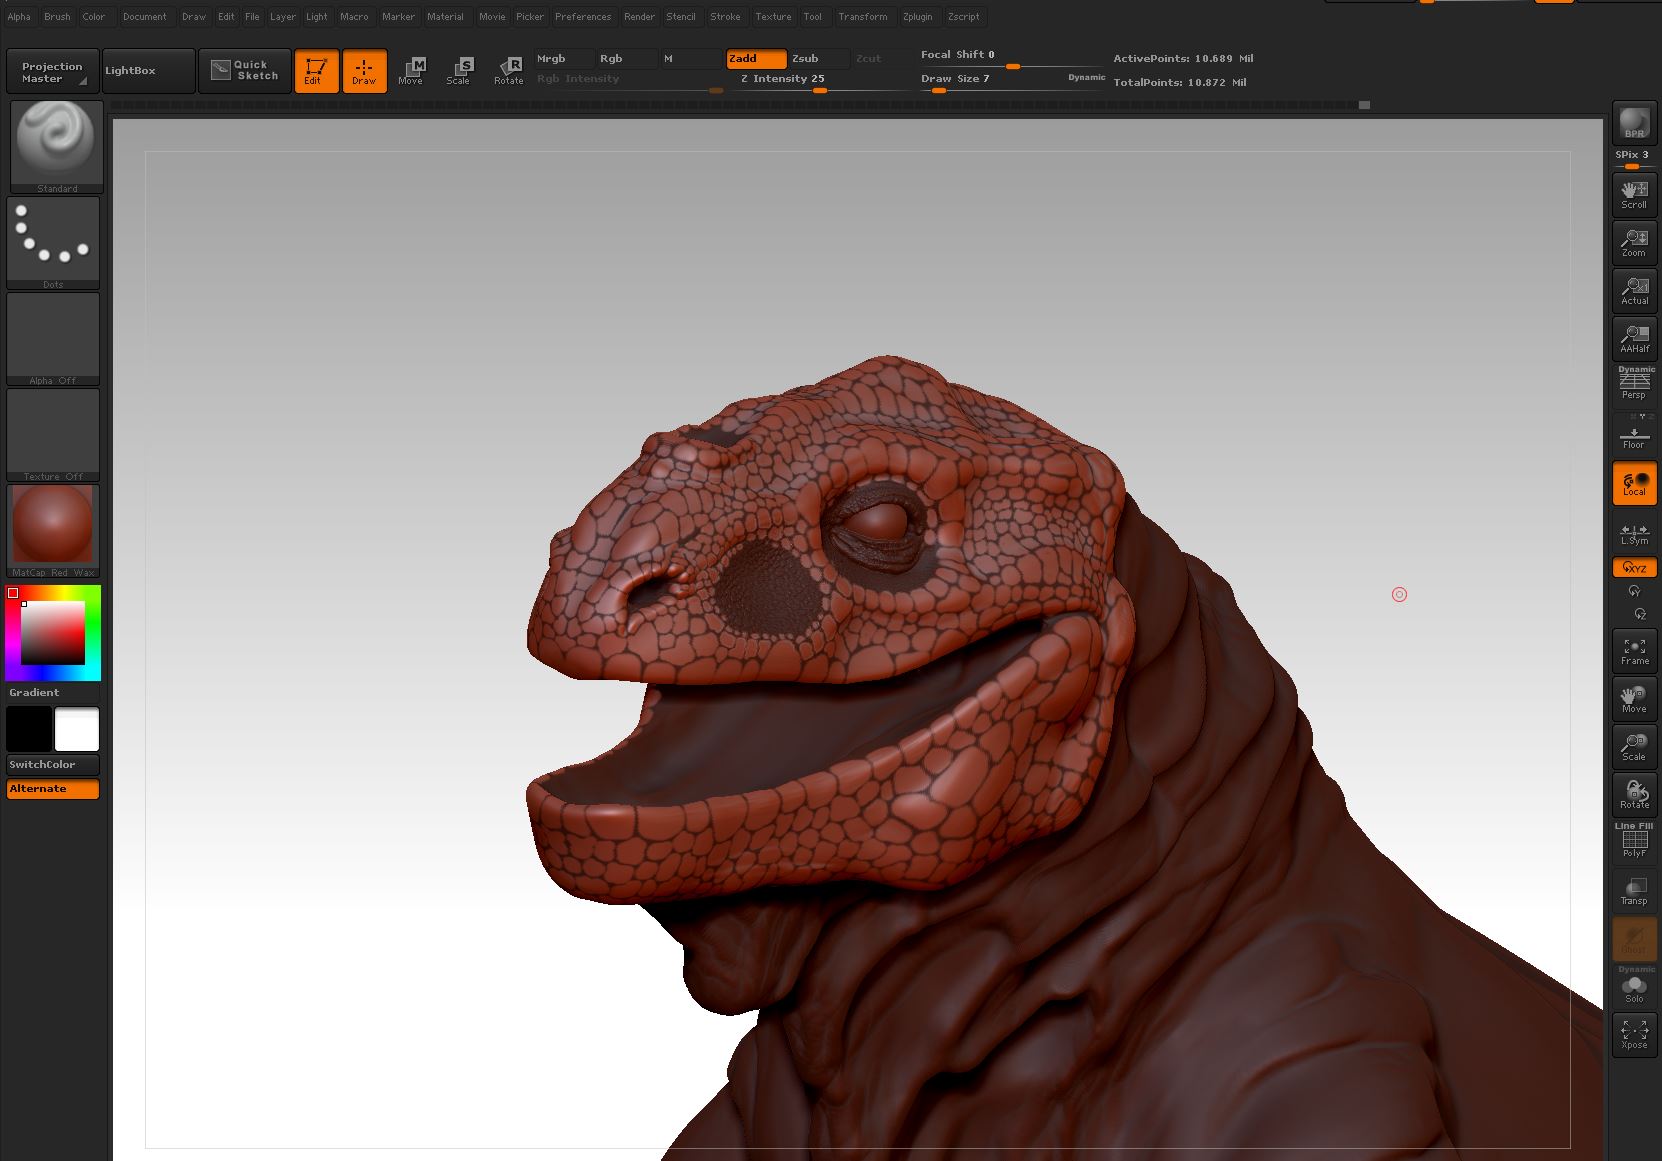Open the Transform menu

click(x=862, y=17)
